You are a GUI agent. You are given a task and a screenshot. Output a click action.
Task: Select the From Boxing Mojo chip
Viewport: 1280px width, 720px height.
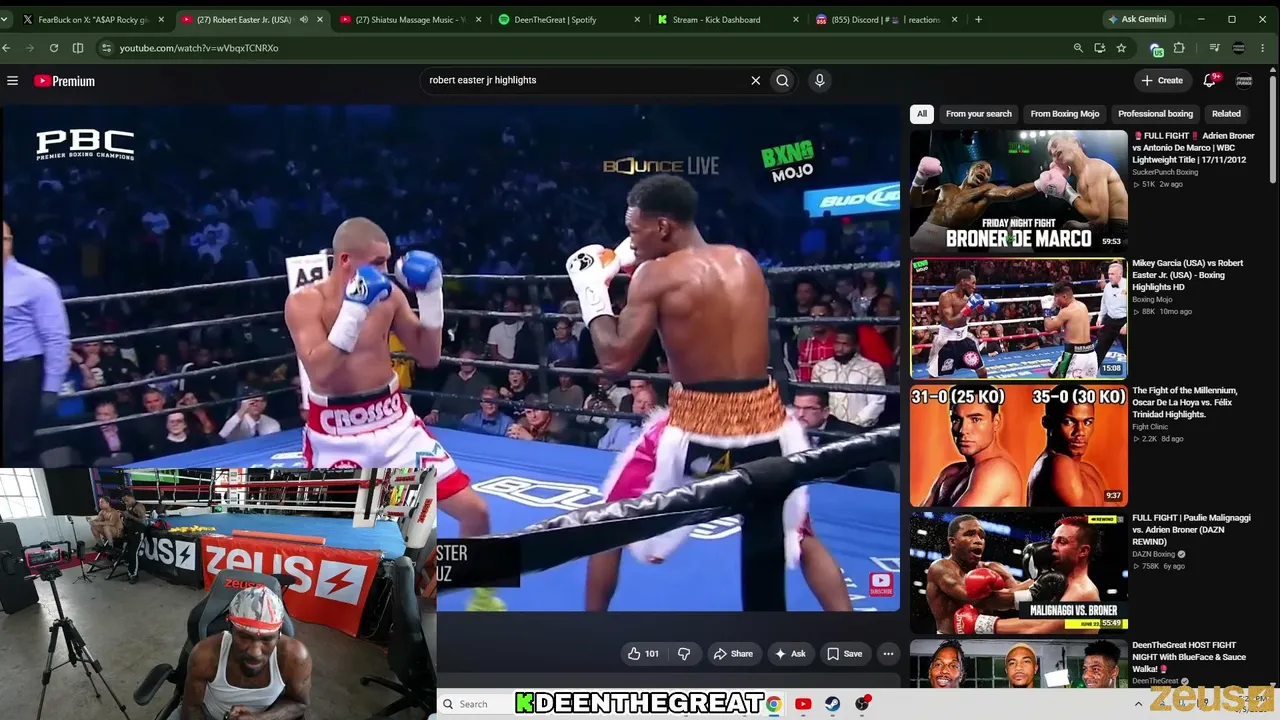click(x=1065, y=114)
